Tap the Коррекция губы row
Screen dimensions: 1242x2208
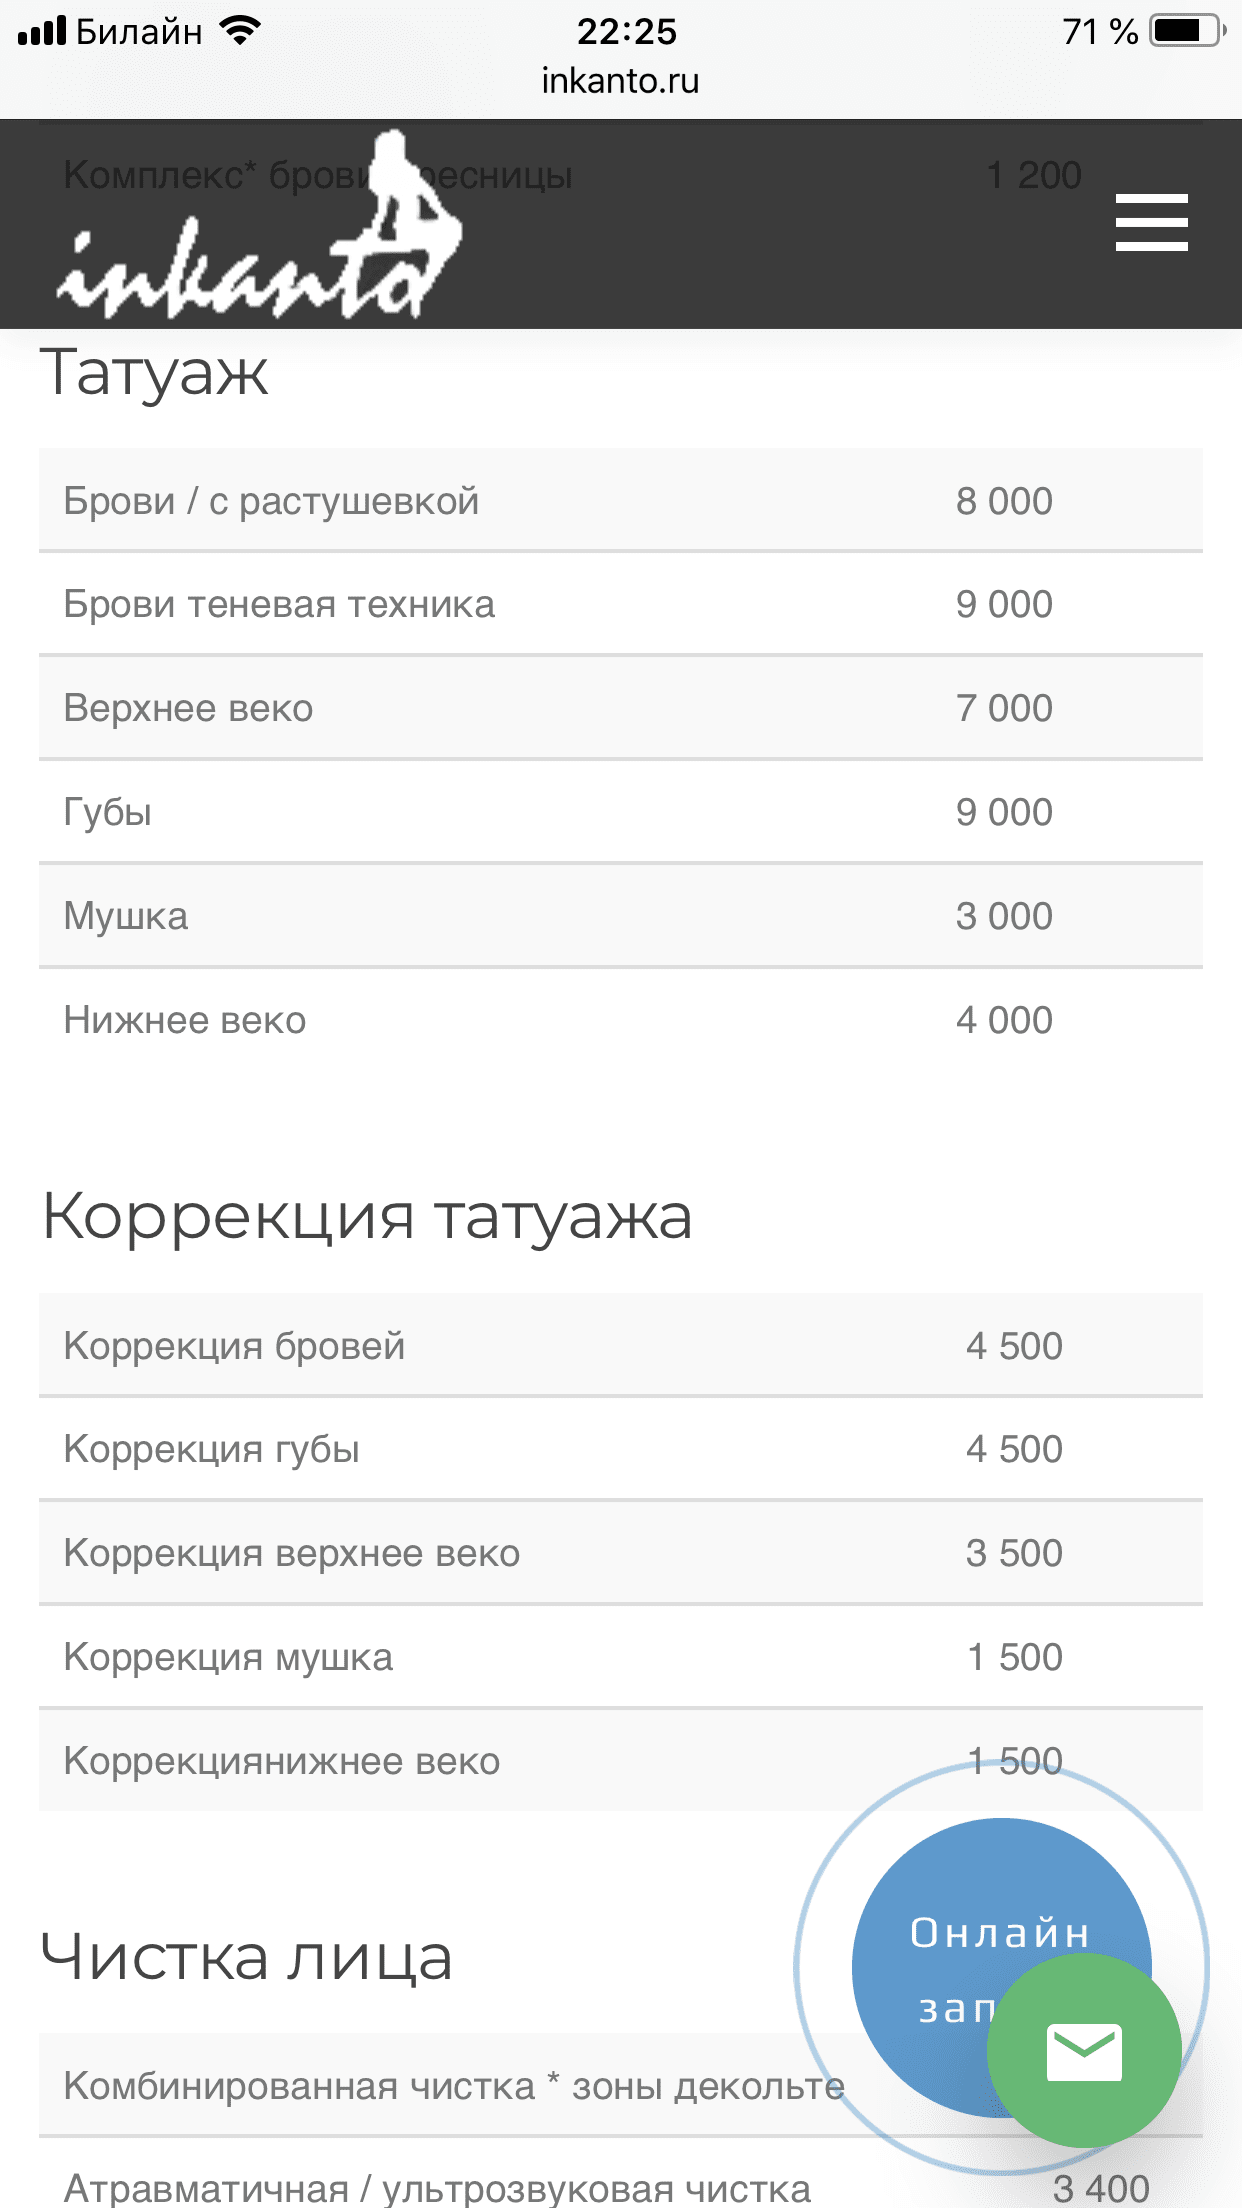click(x=620, y=1449)
